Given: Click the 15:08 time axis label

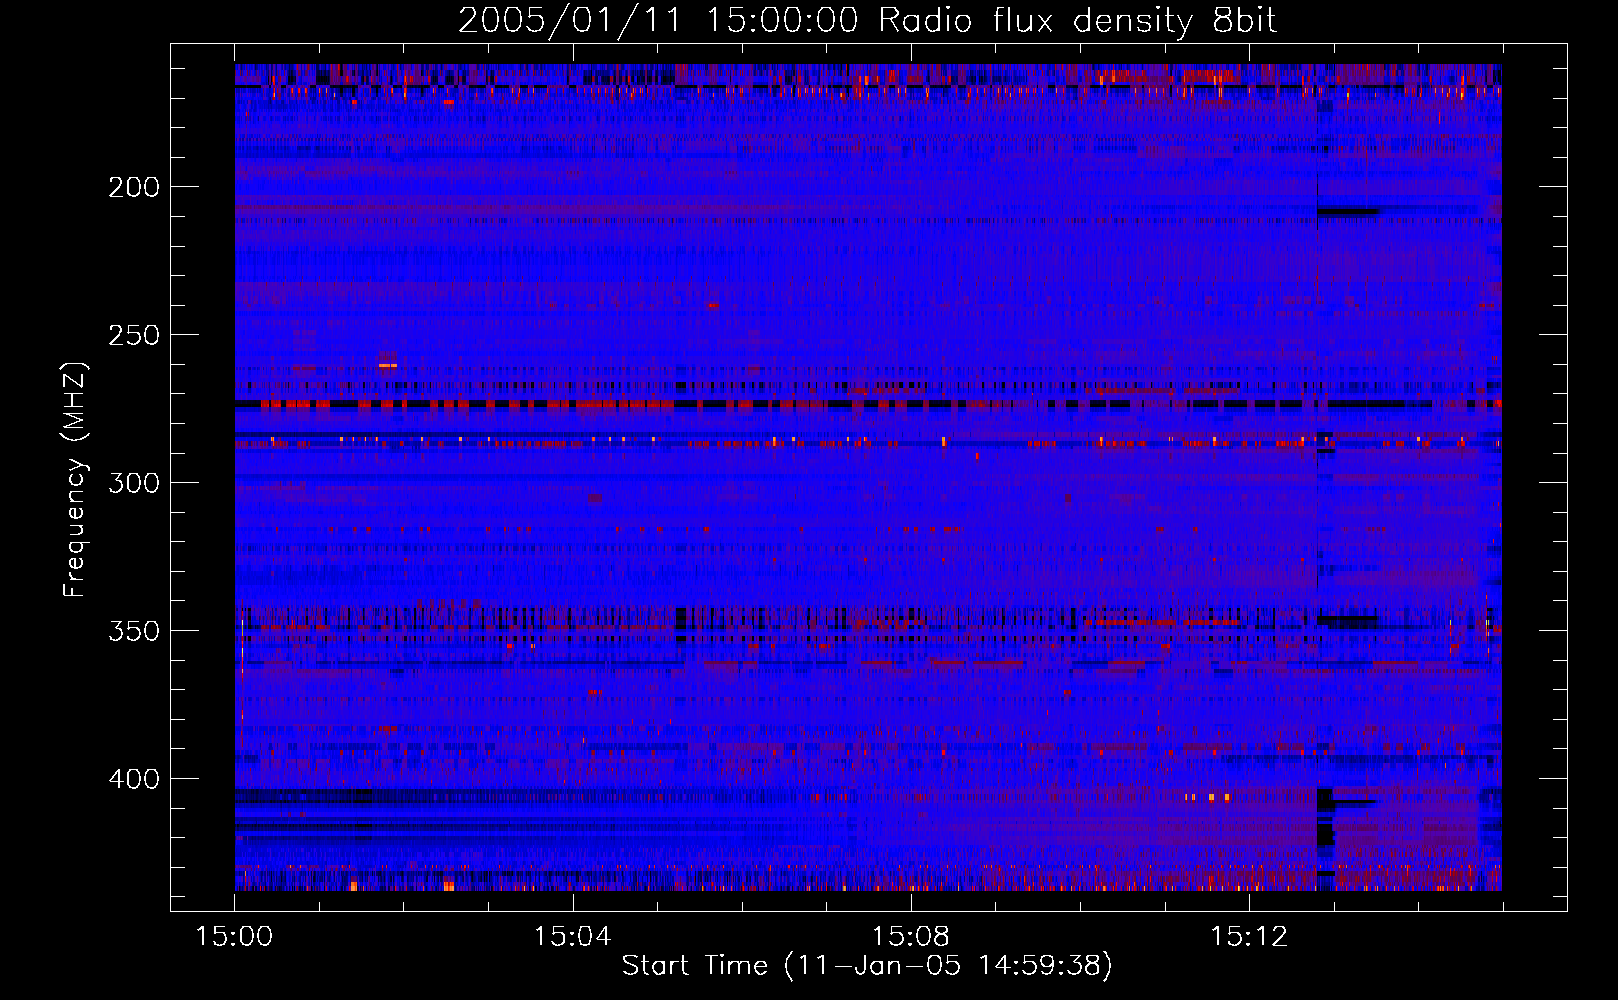Looking at the screenshot, I should coord(911,937).
